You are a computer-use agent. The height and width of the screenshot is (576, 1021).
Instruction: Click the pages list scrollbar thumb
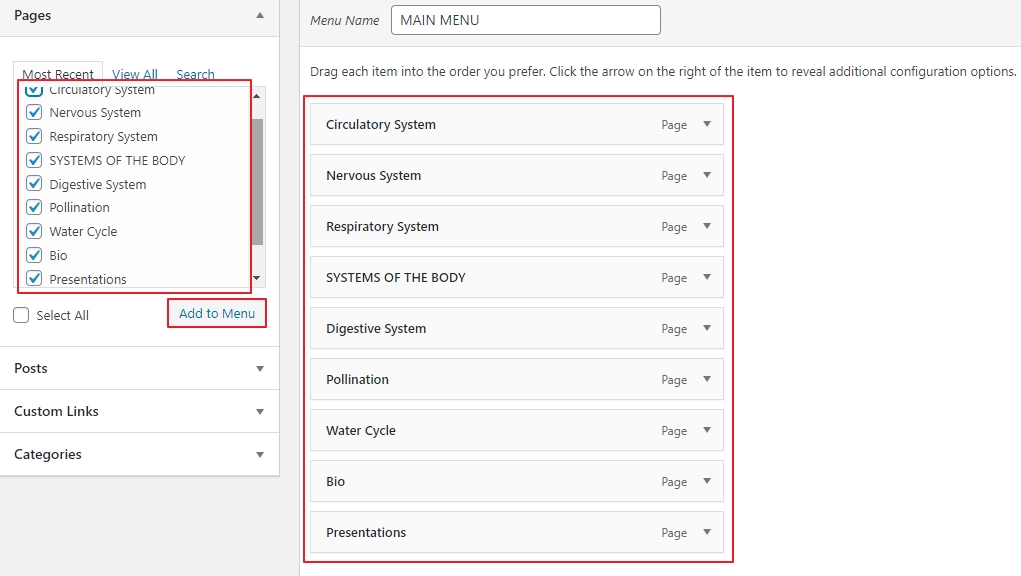pos(257,182)
